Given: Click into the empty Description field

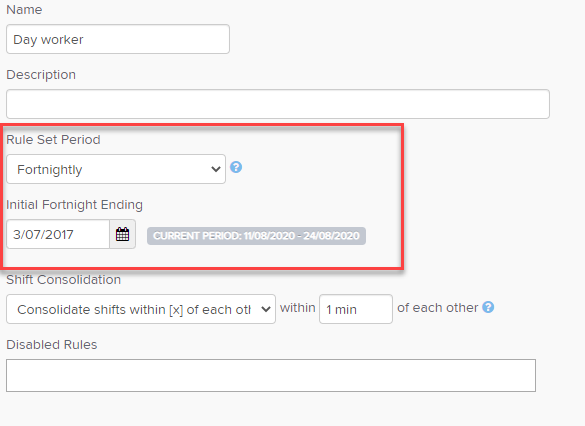Looking at the screenshot, I should point(278,104).
